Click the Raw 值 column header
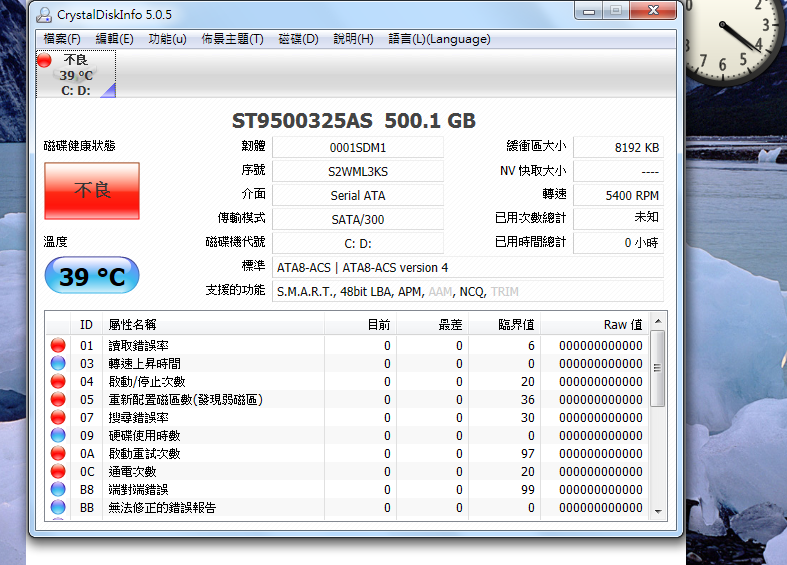The image size is (787, 565). click(595, 325)
